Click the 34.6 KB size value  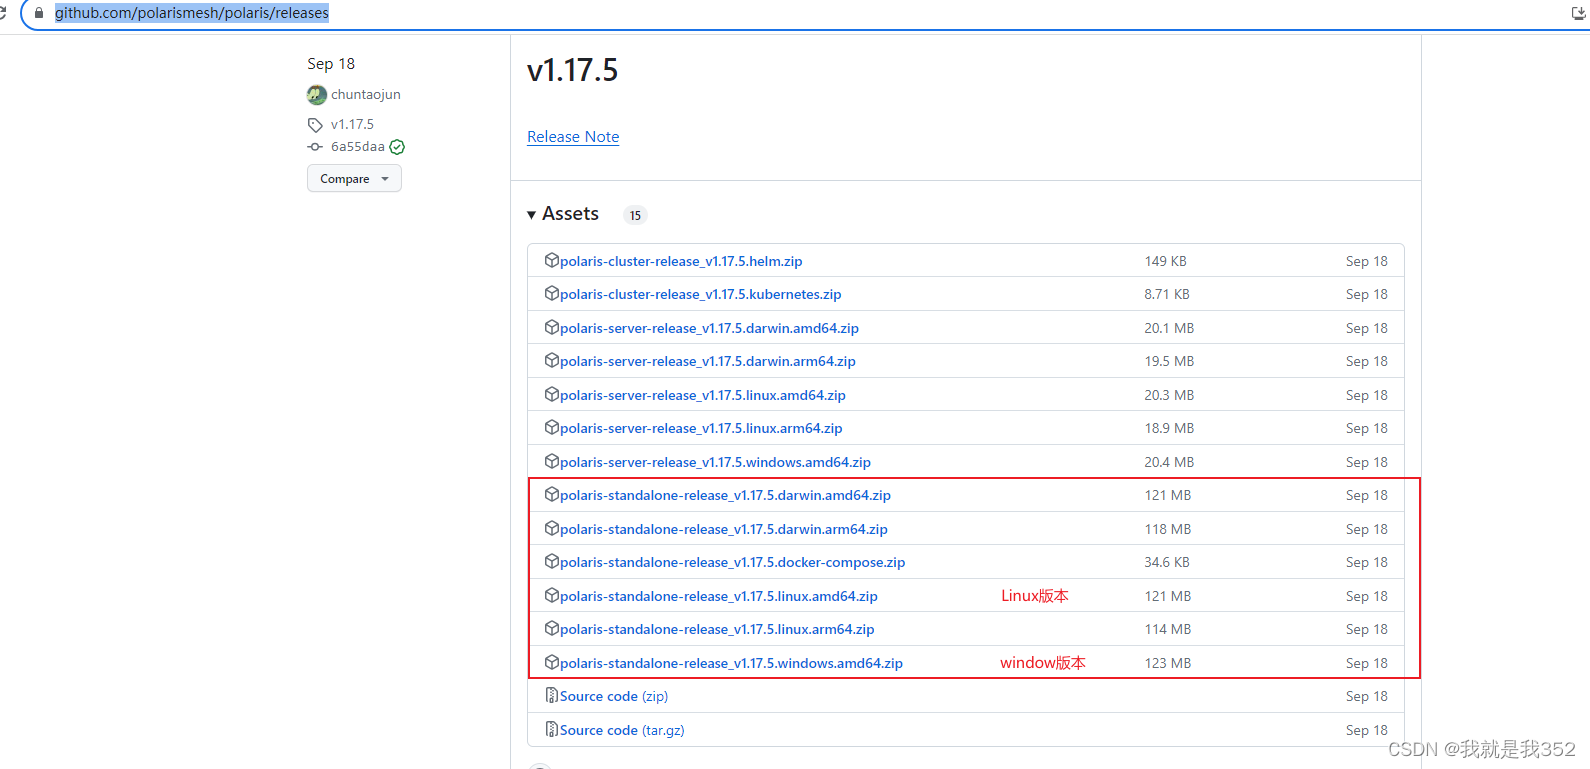[x=1167, y=562]
